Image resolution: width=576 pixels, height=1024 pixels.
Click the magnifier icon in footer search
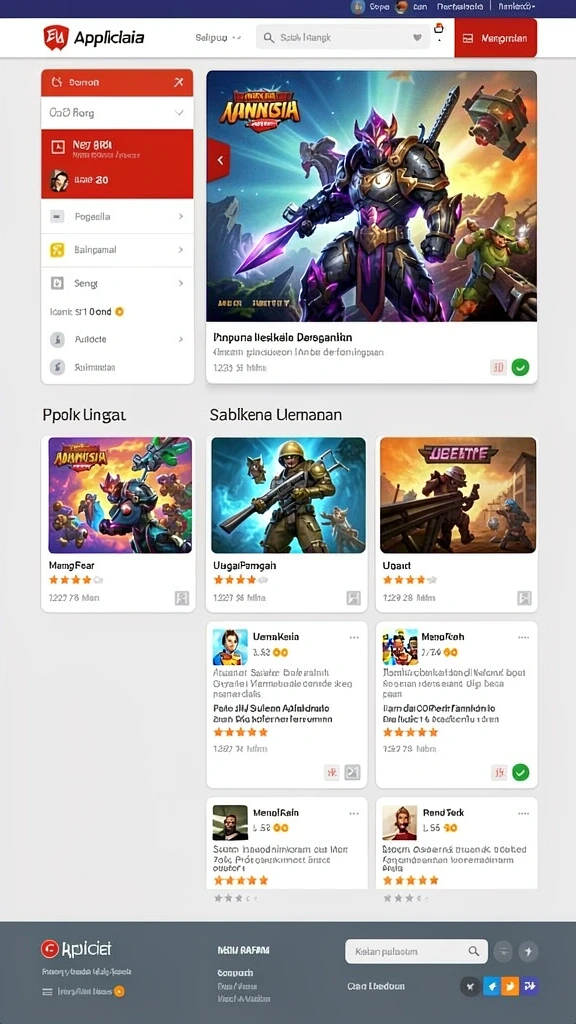pos(474,952)
